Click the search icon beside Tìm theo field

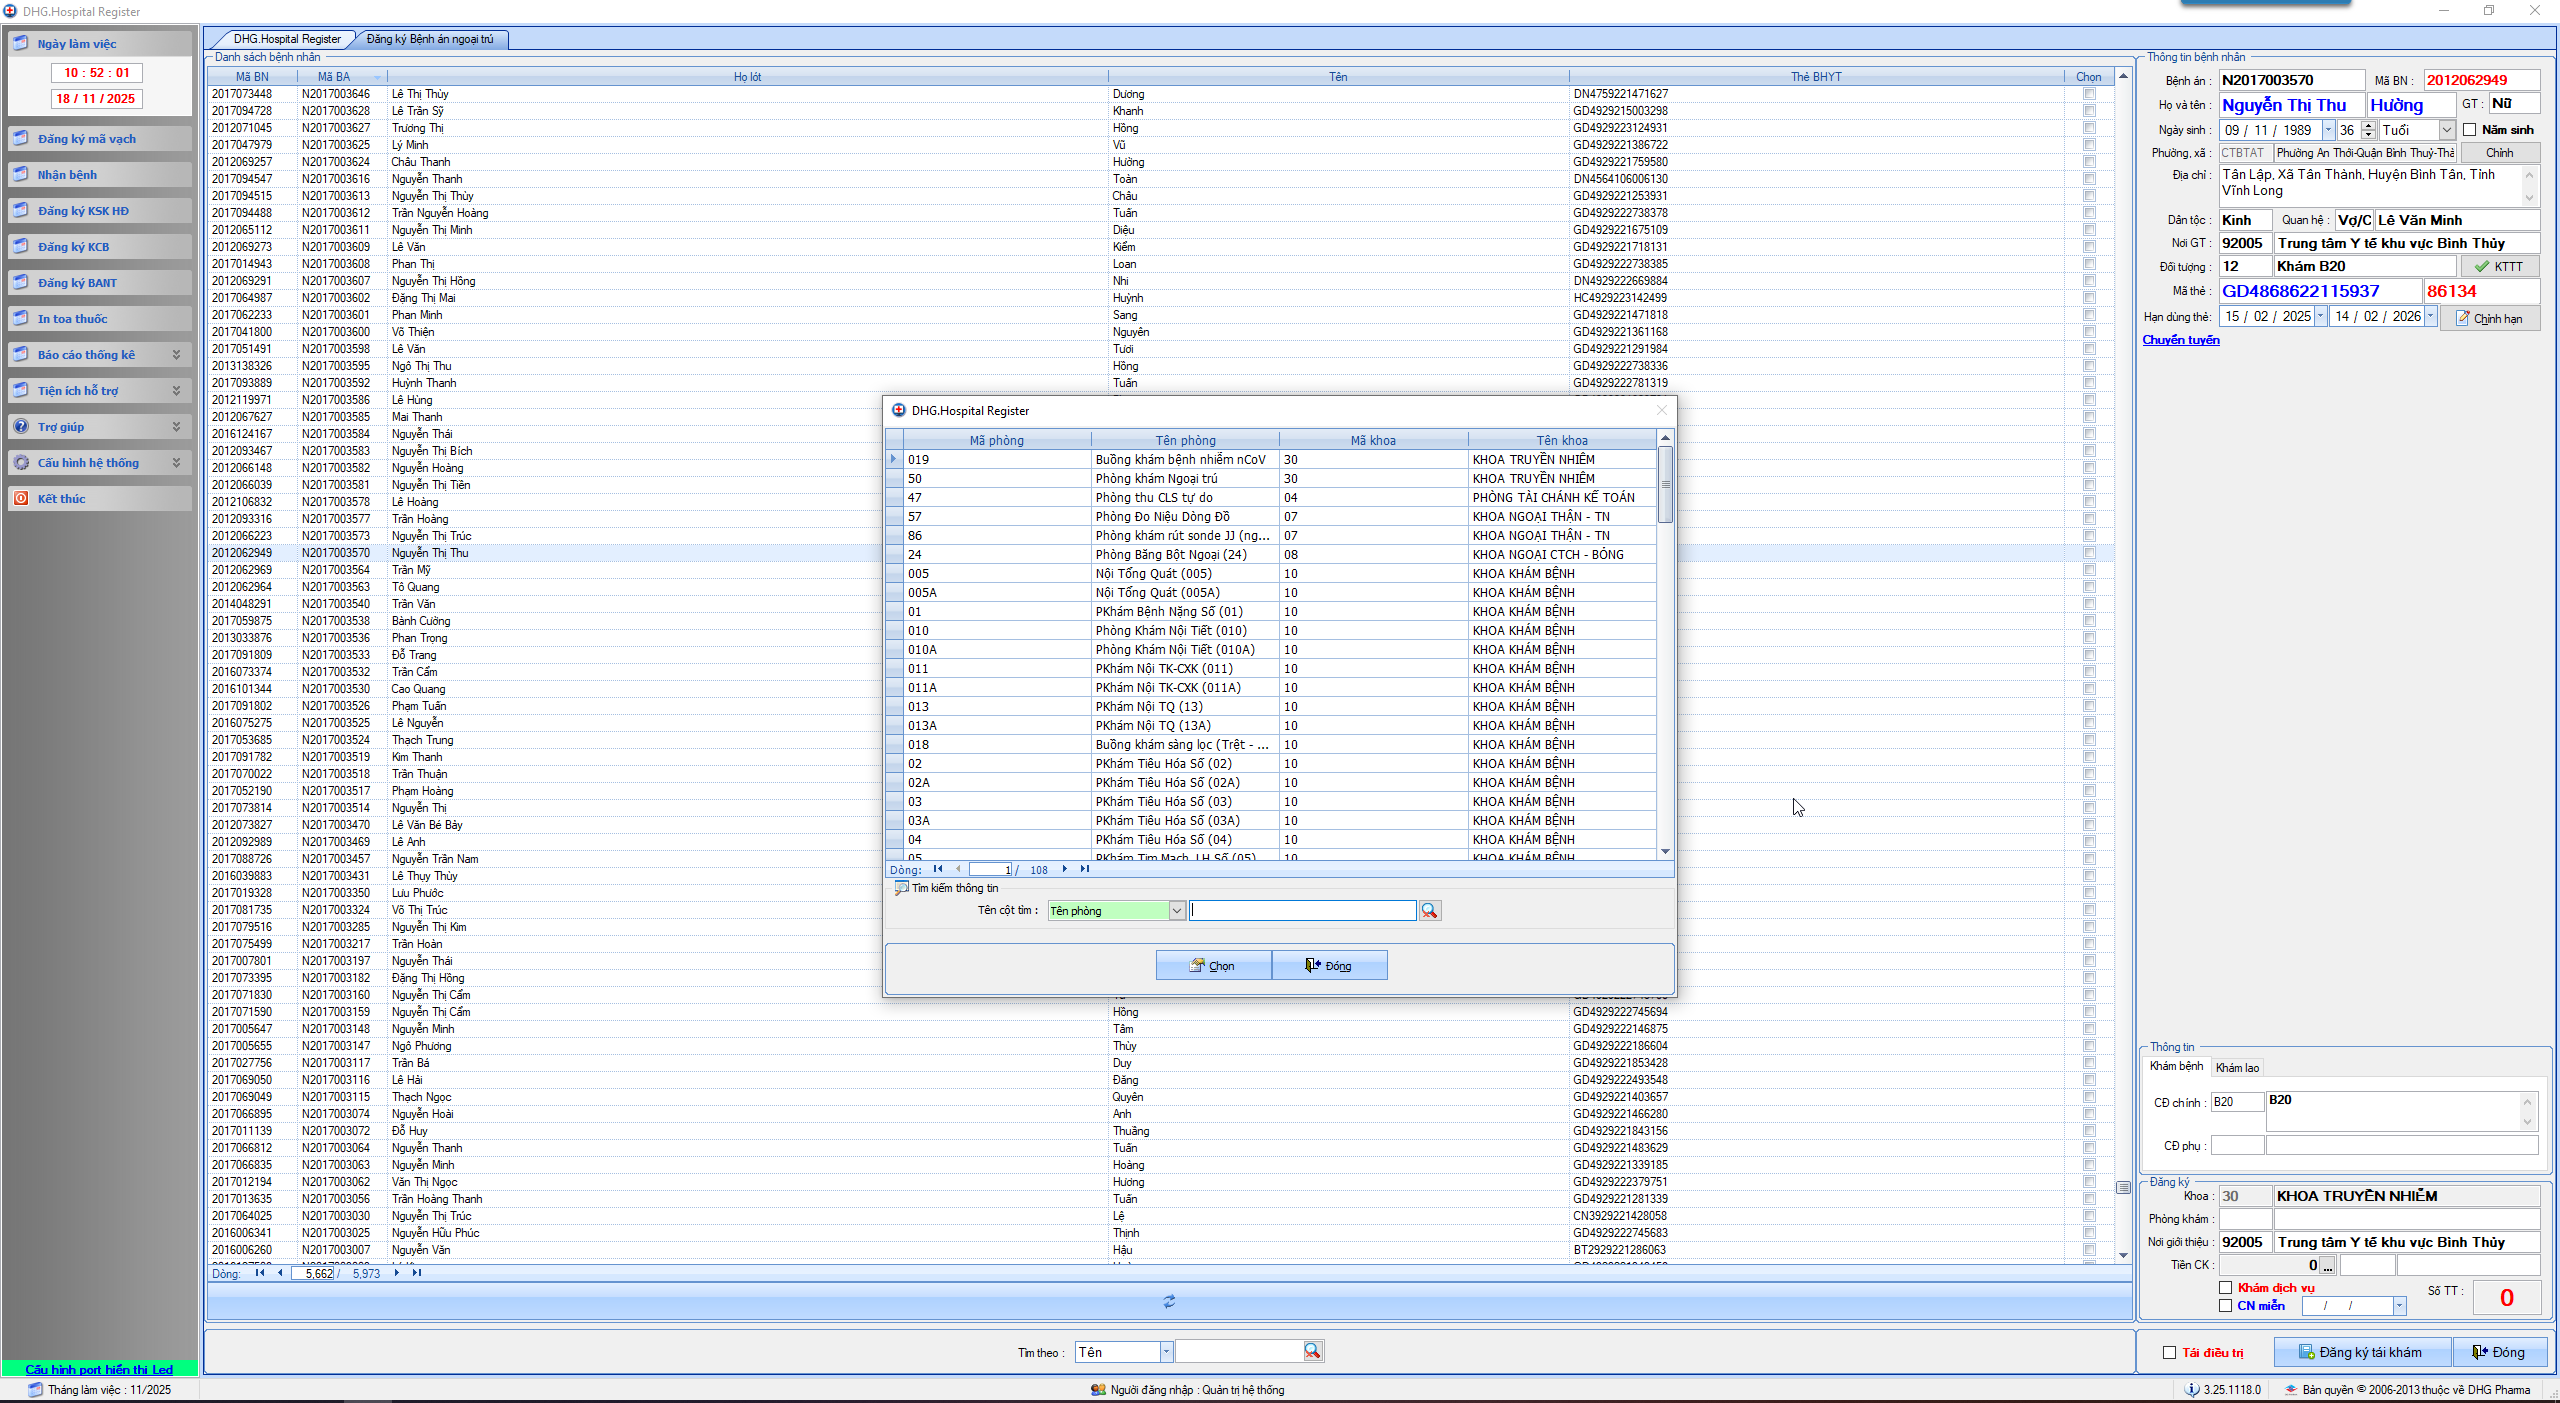coord(1312,1352)
